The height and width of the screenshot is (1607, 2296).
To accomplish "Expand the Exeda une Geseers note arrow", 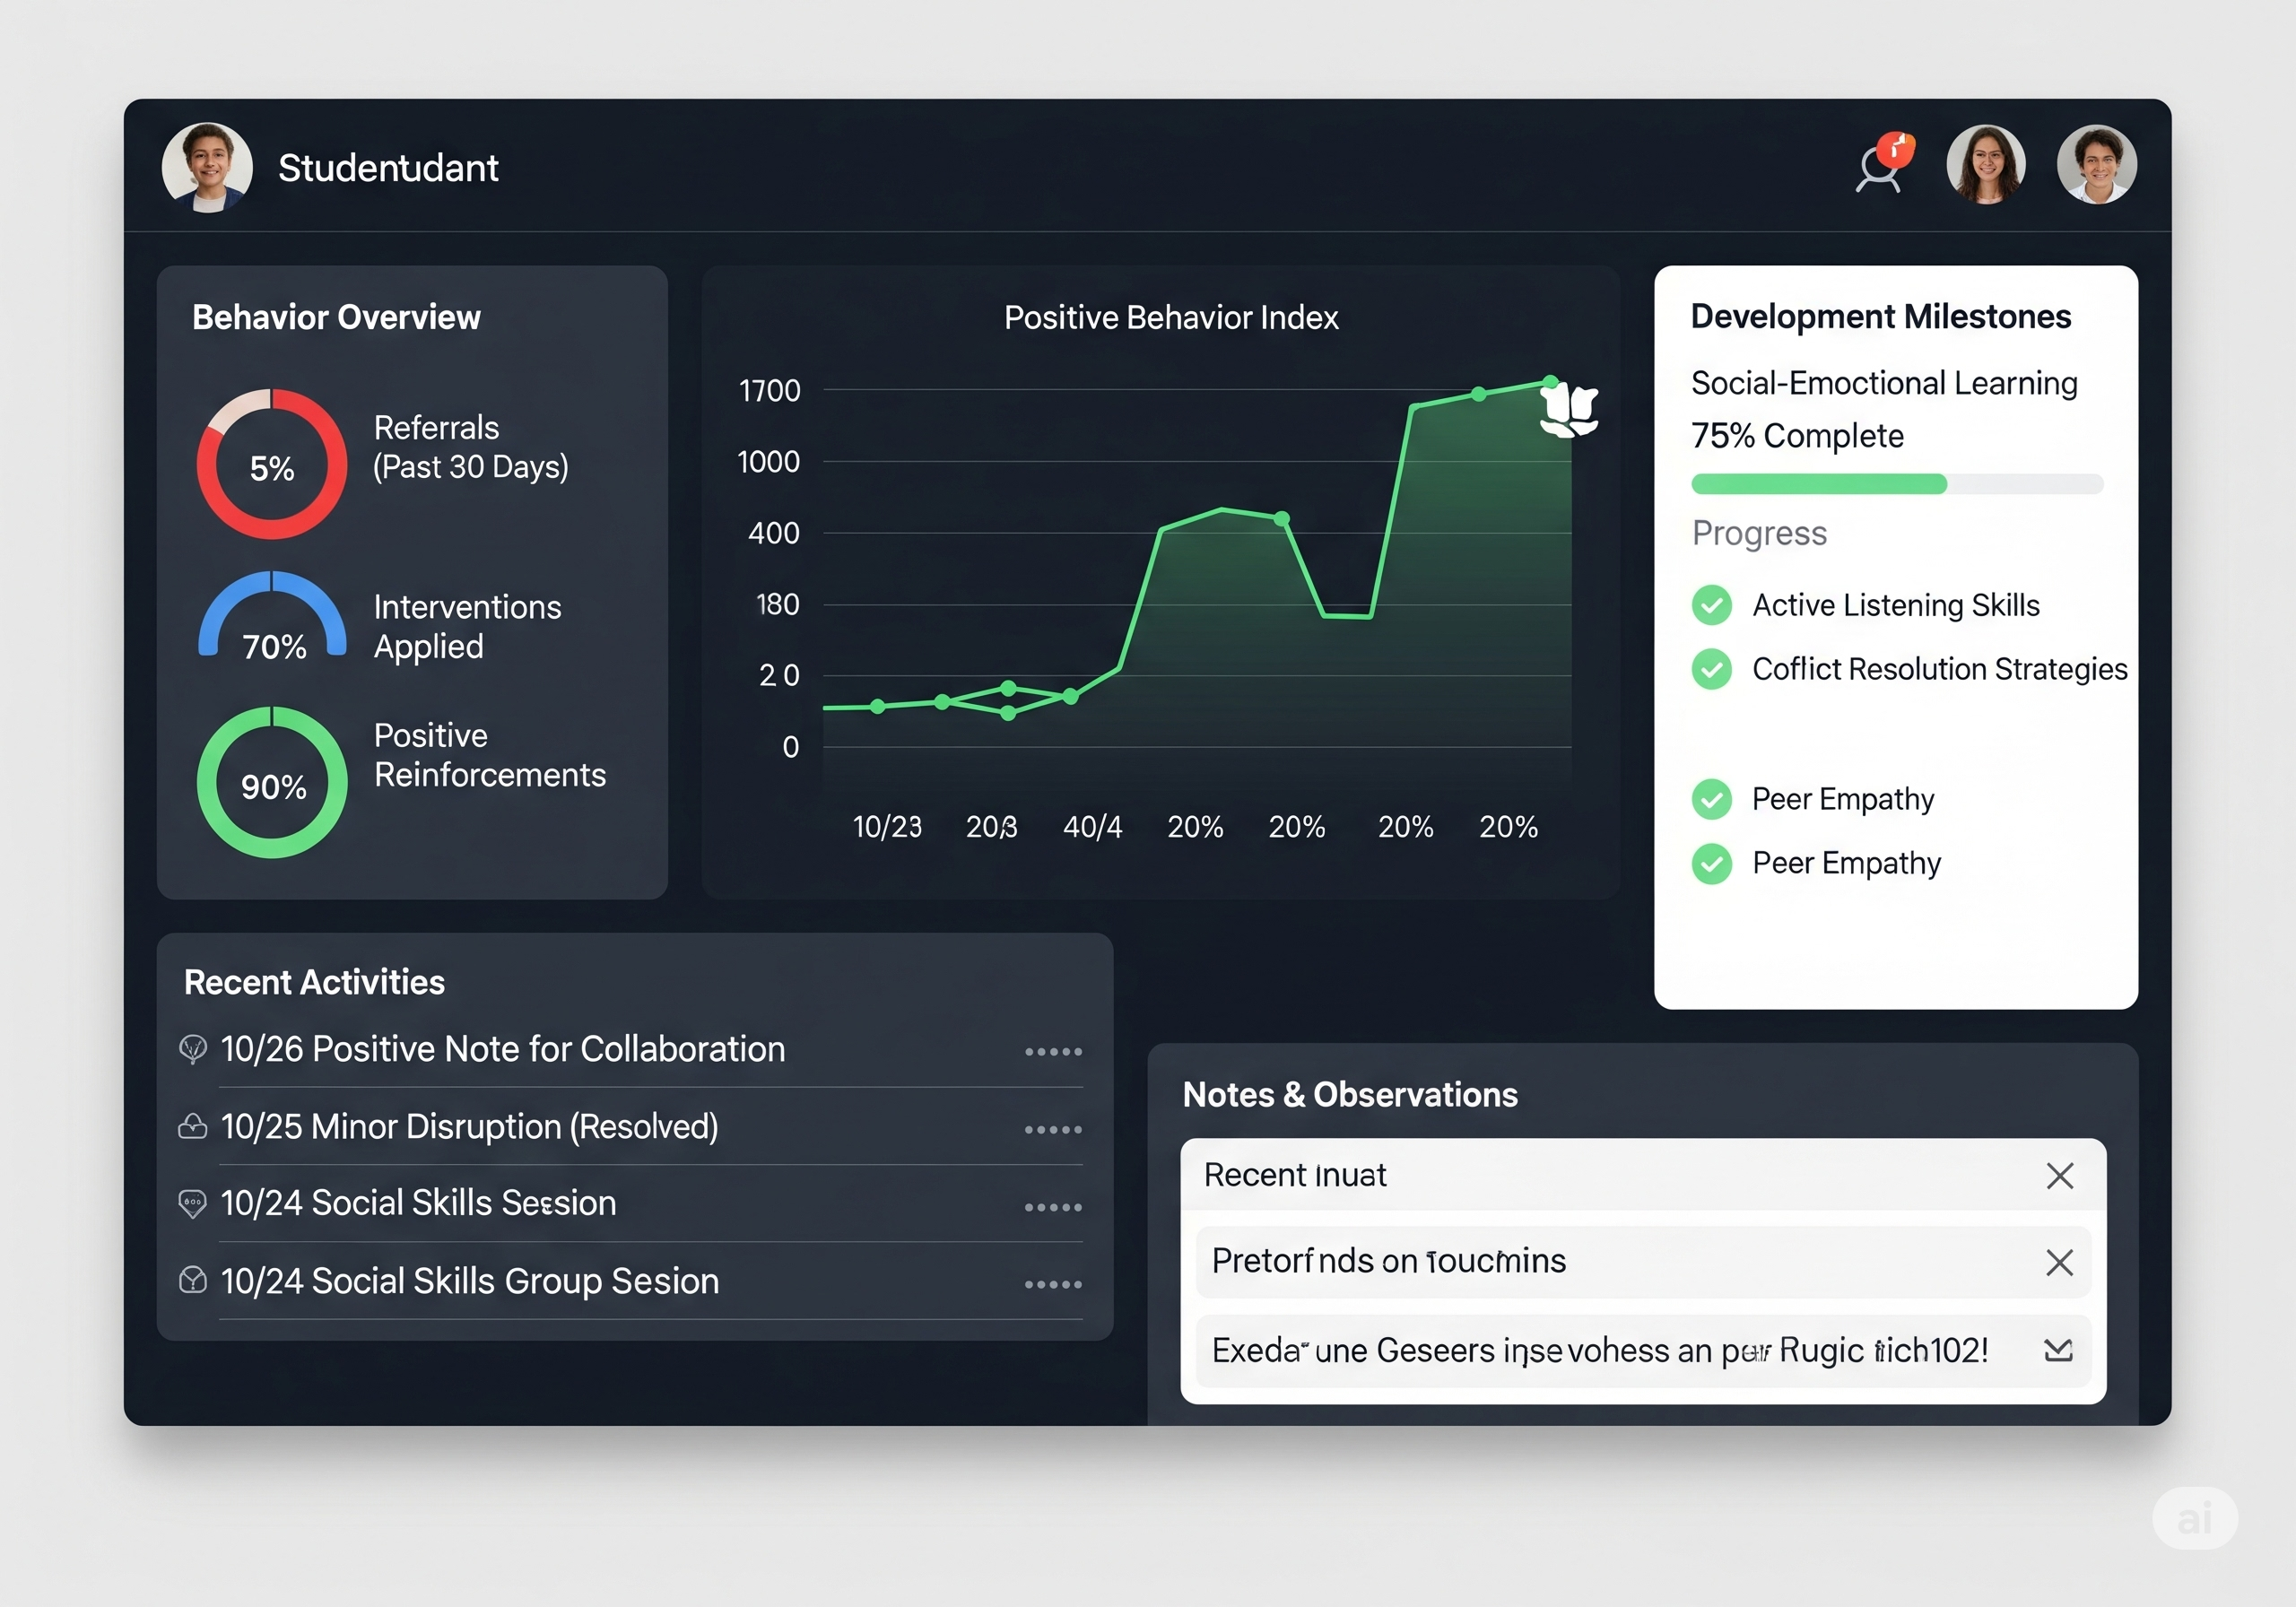I will coord(2058,1351).
